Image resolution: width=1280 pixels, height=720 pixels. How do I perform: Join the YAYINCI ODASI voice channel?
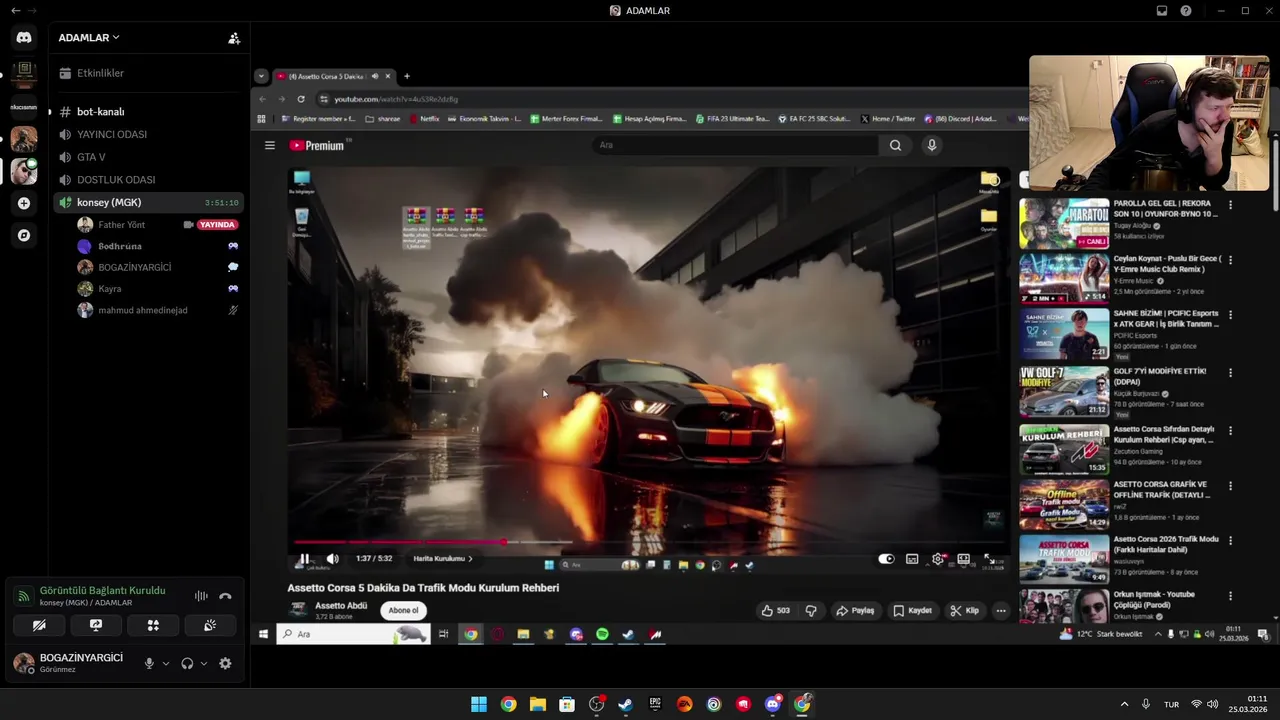click(x=148, y=134)
